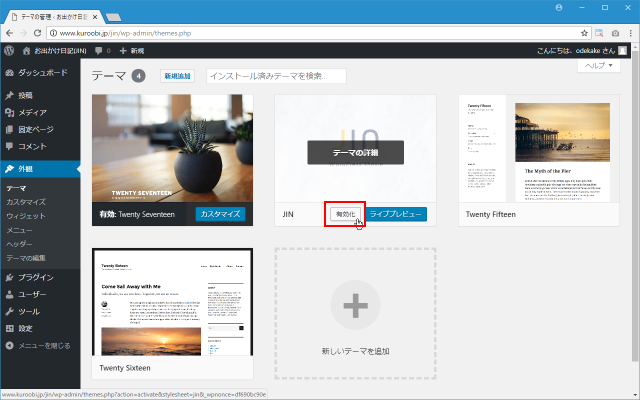Click the ライブプレビュー button for JIN

[x=396, y=214]
